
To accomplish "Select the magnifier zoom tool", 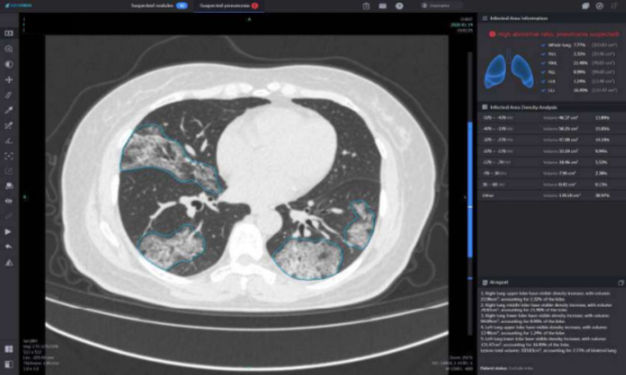I will coord(9,49).
